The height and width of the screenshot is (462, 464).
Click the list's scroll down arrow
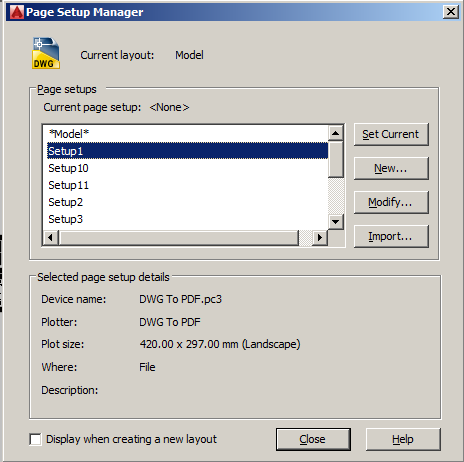336,221
